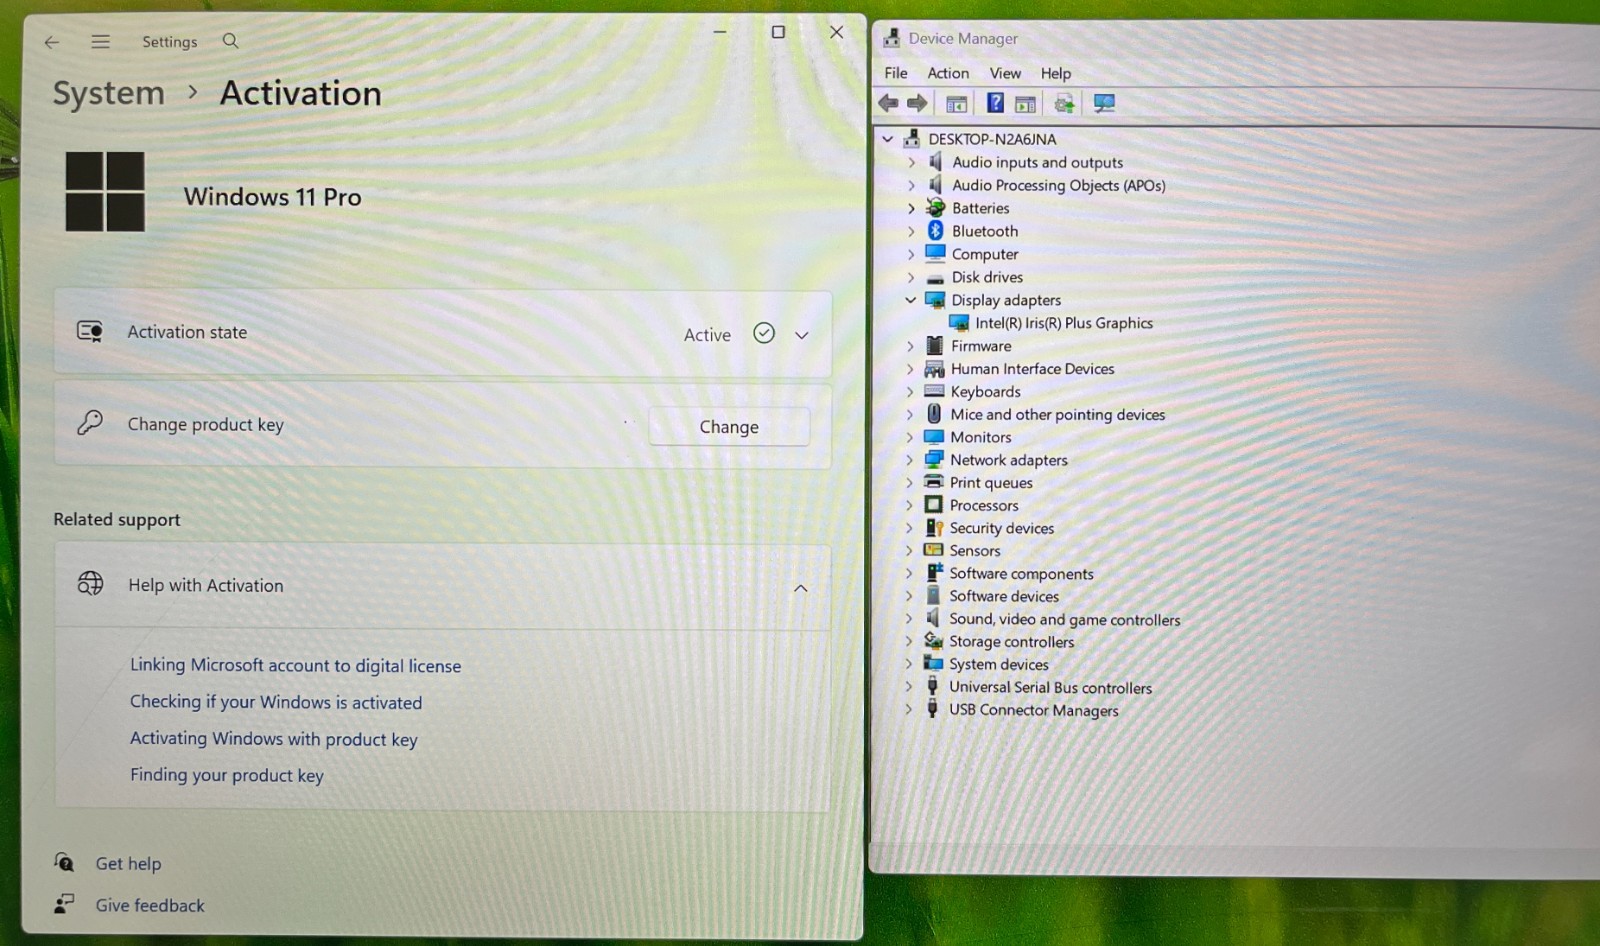Expand Mice and other pointing devices chevron

tap(910, 414)
